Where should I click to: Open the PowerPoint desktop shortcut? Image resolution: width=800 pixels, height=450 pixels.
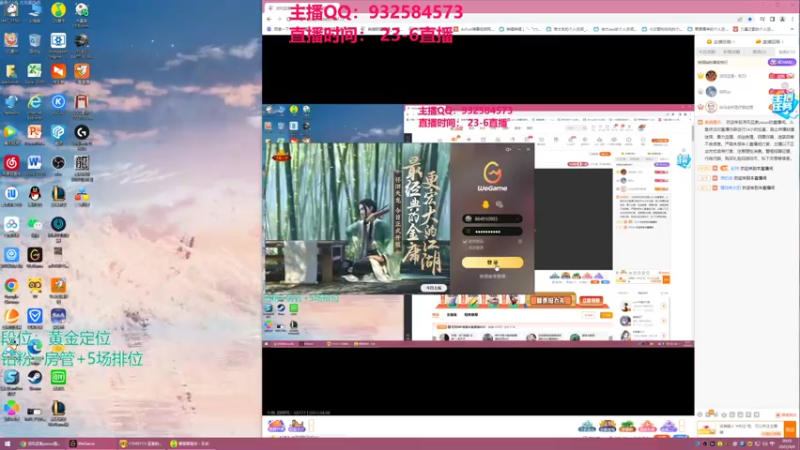point(35,132)
